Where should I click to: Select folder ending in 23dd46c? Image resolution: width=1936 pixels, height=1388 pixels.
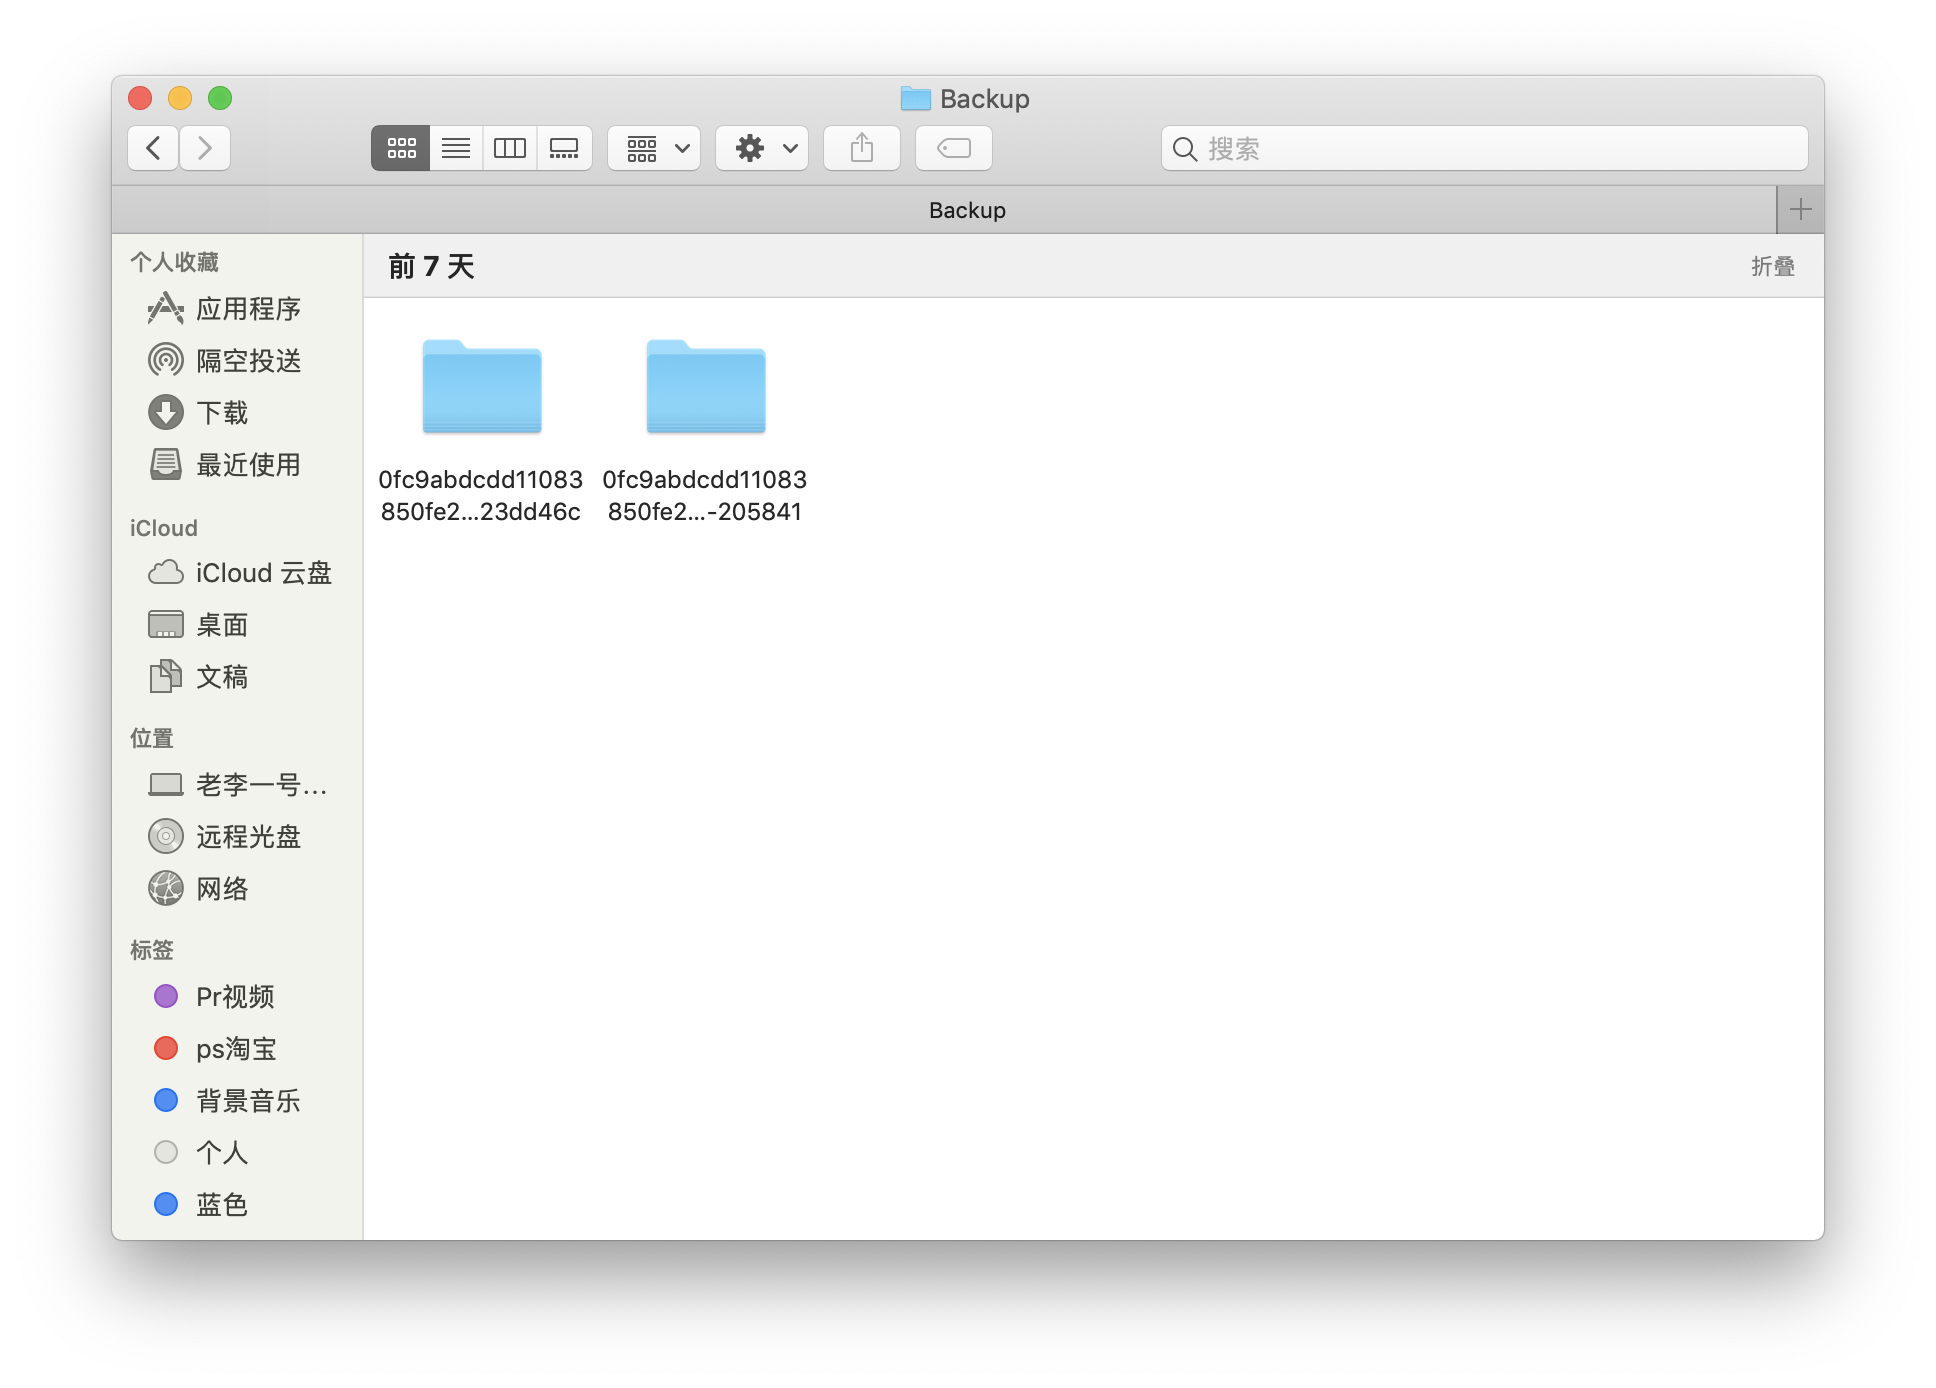tap(481, 430)
